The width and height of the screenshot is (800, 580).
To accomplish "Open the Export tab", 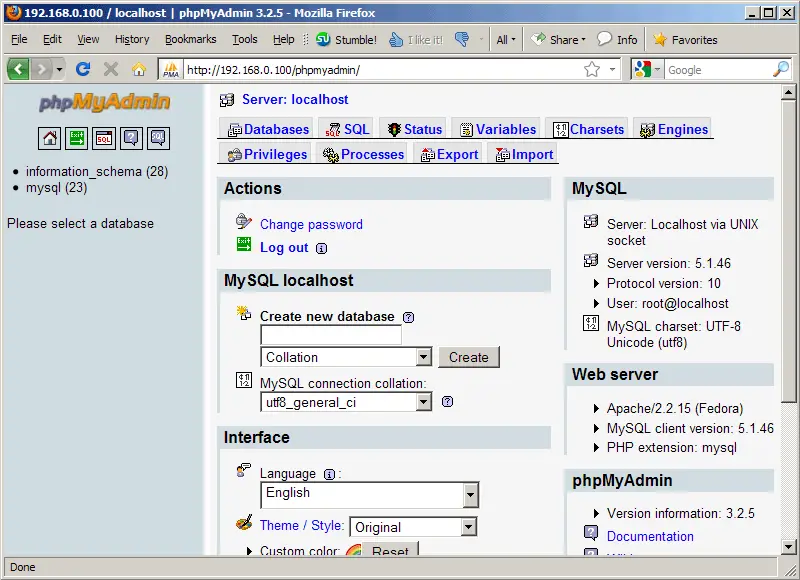I will coord(449,155).
